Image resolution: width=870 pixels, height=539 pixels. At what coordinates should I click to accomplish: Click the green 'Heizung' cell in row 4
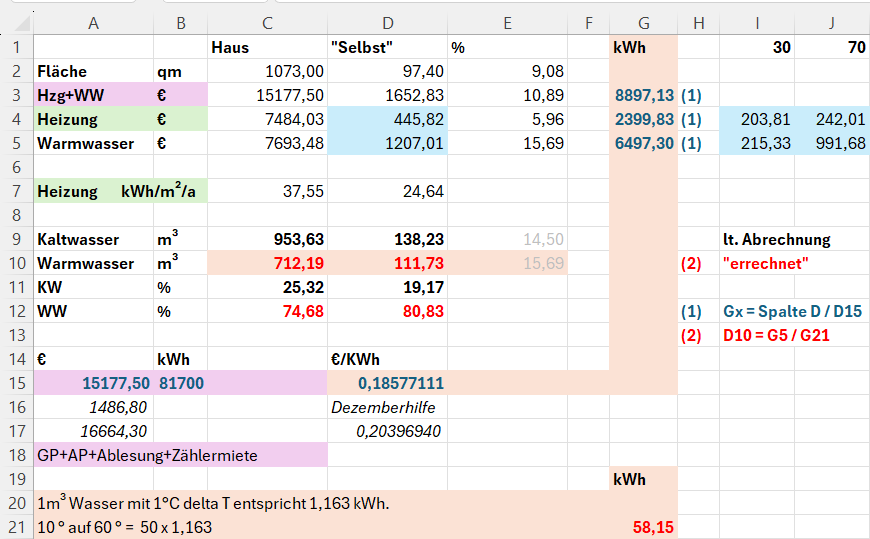coord(93,119)
